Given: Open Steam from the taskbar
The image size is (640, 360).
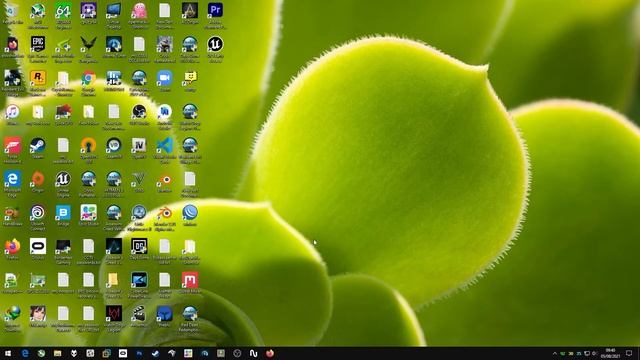Looking at the screenshot, I should [x=156, y=353].
